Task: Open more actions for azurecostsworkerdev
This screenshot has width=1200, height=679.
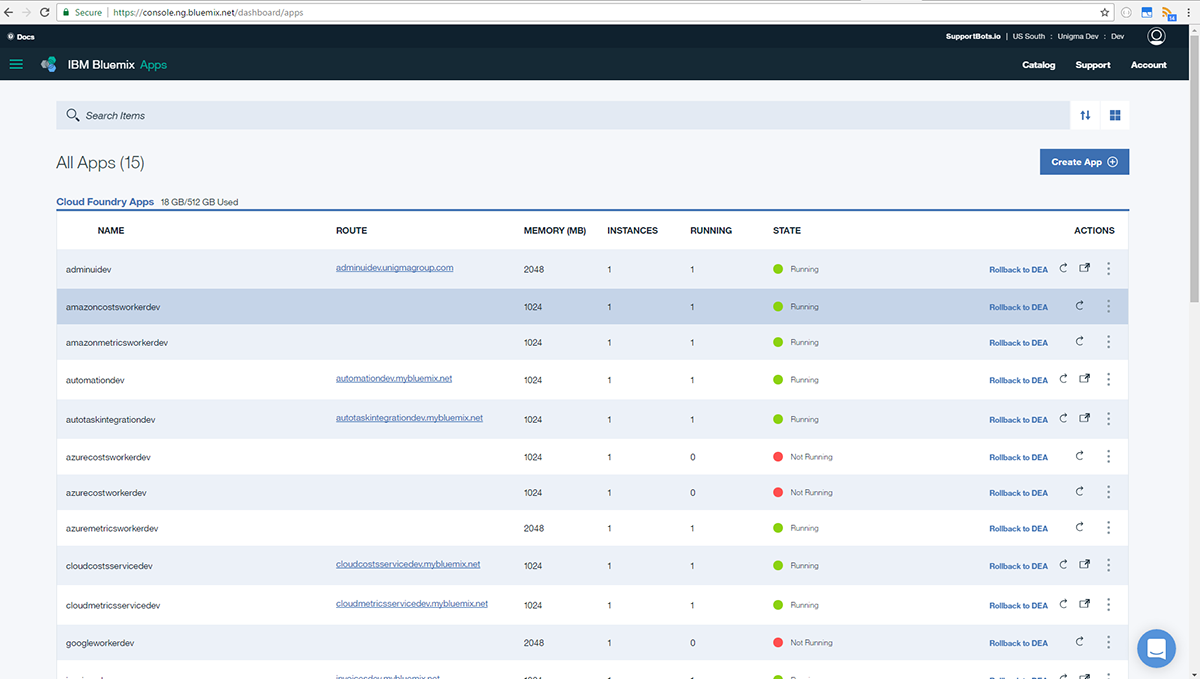Action: 1109,456
